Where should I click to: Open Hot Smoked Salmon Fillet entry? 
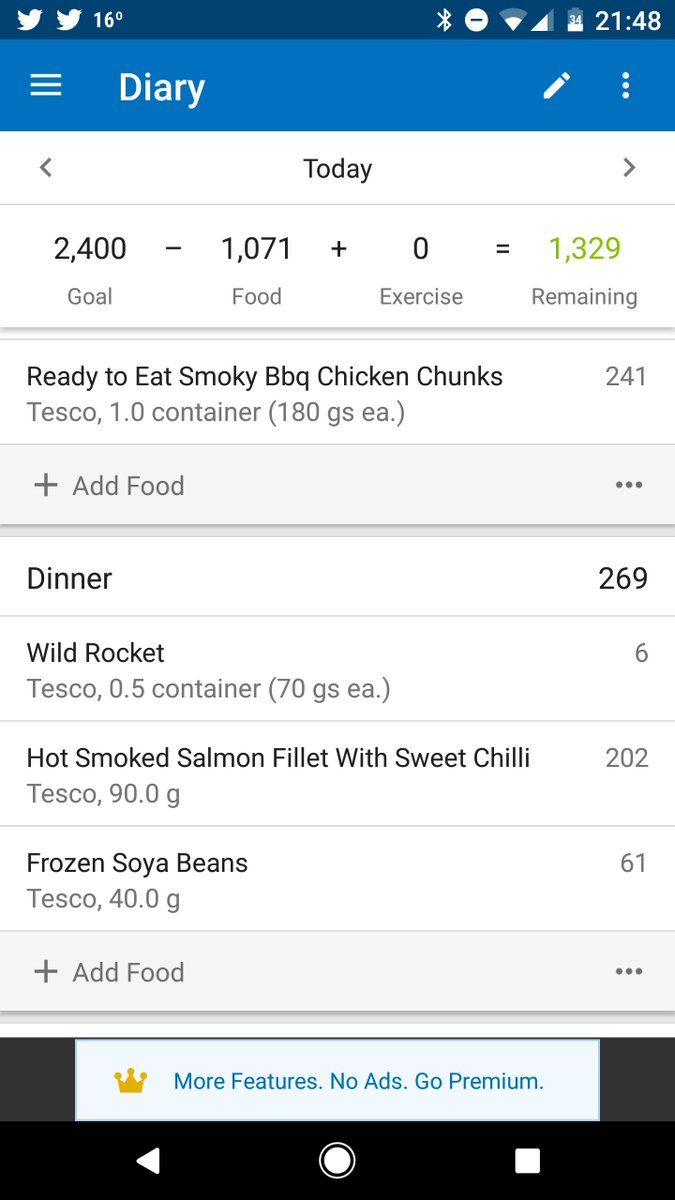tap(337, 774)
